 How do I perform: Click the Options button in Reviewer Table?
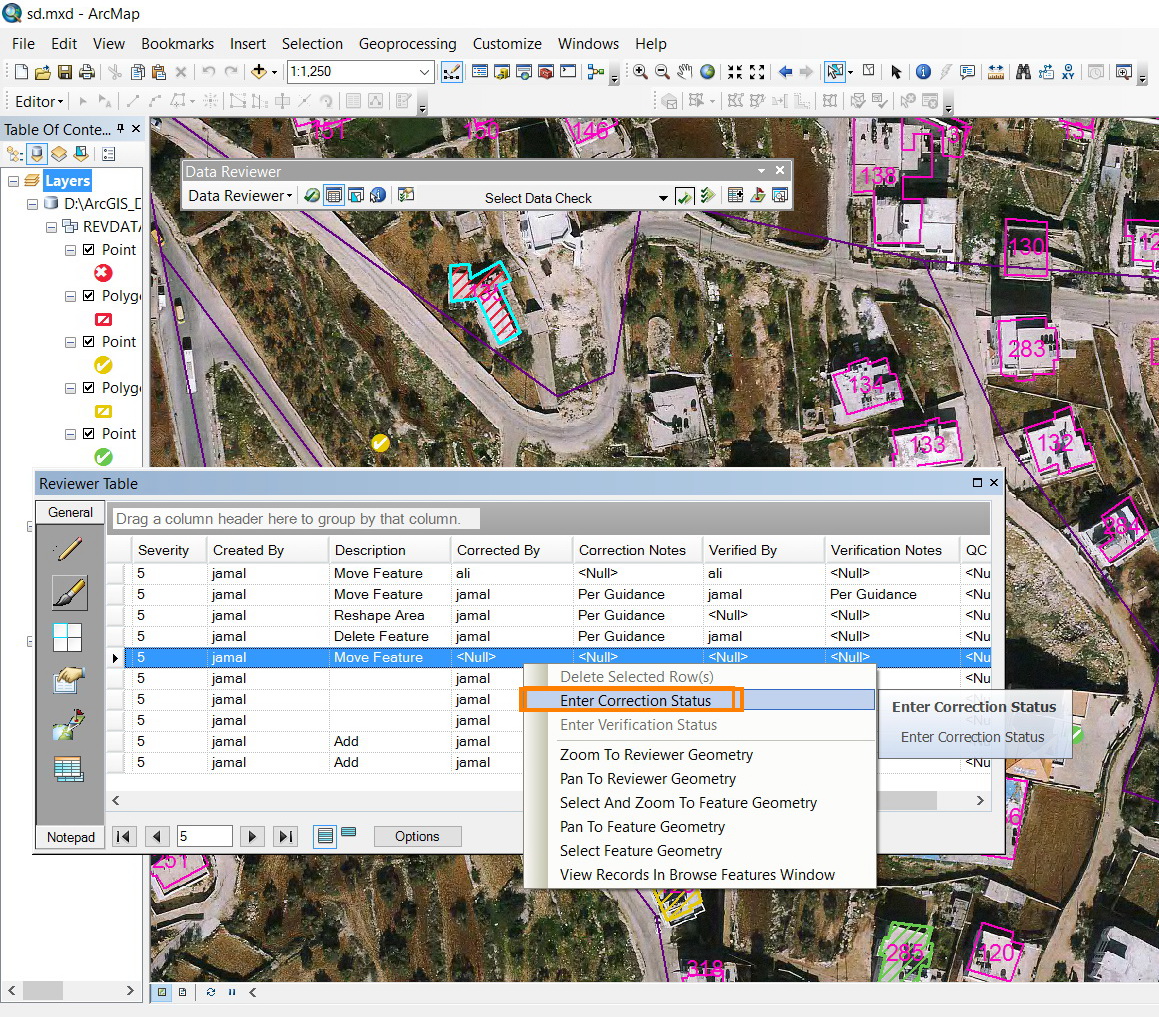417,837
